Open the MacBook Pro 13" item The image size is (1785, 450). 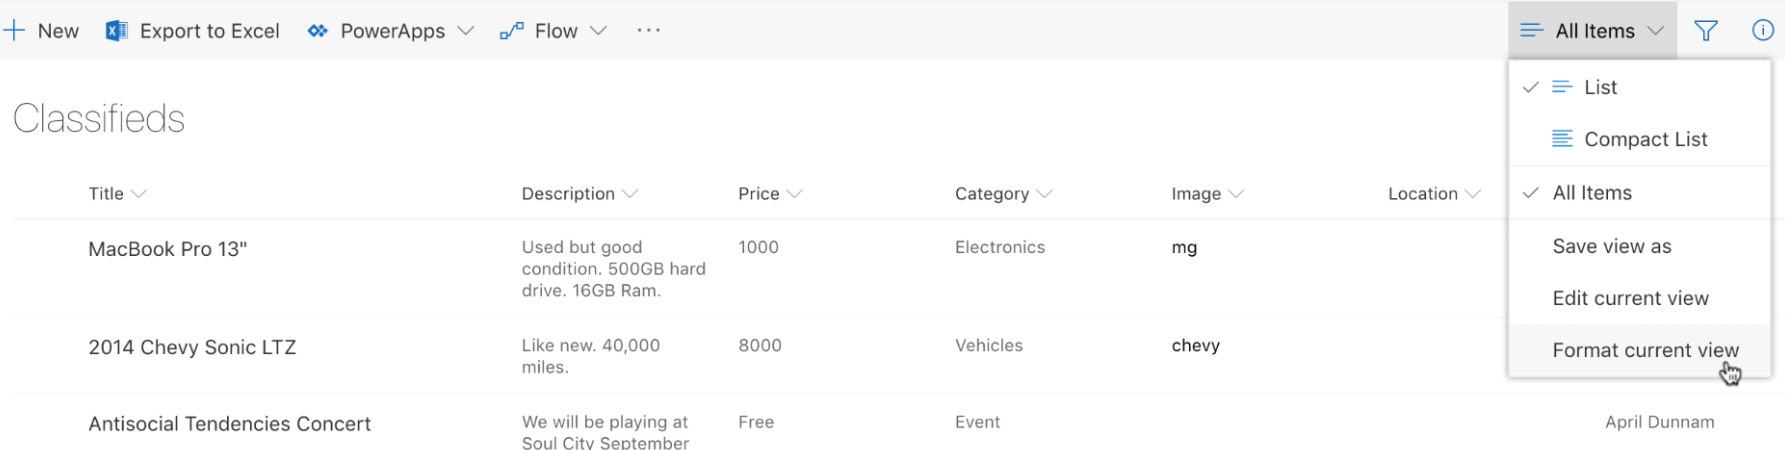(167, 249)
